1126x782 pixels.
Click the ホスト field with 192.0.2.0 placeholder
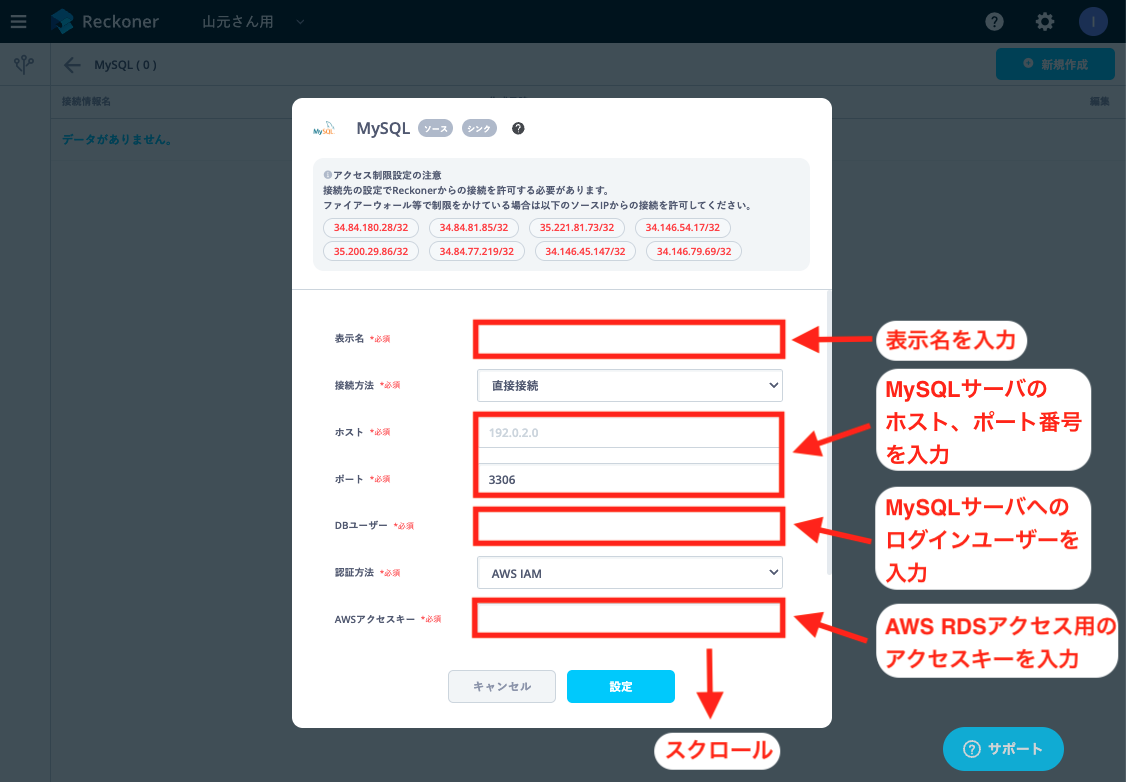pos(629,432)
